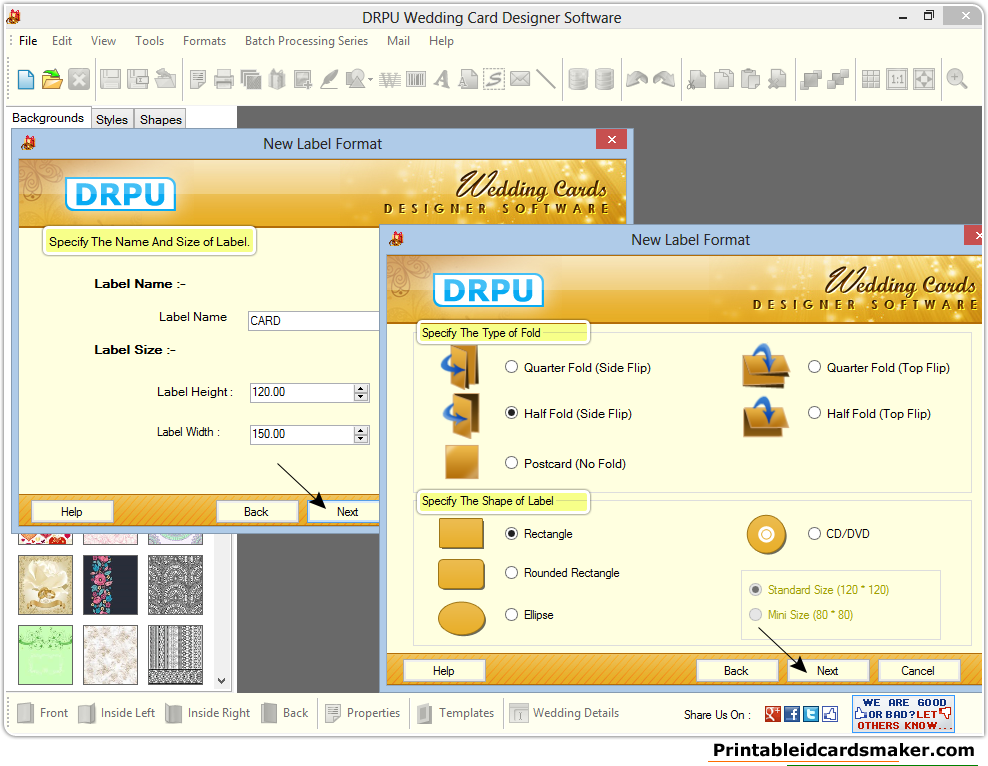Click Help in label size dialog
The image size is (988, 766).
(72, 512)
